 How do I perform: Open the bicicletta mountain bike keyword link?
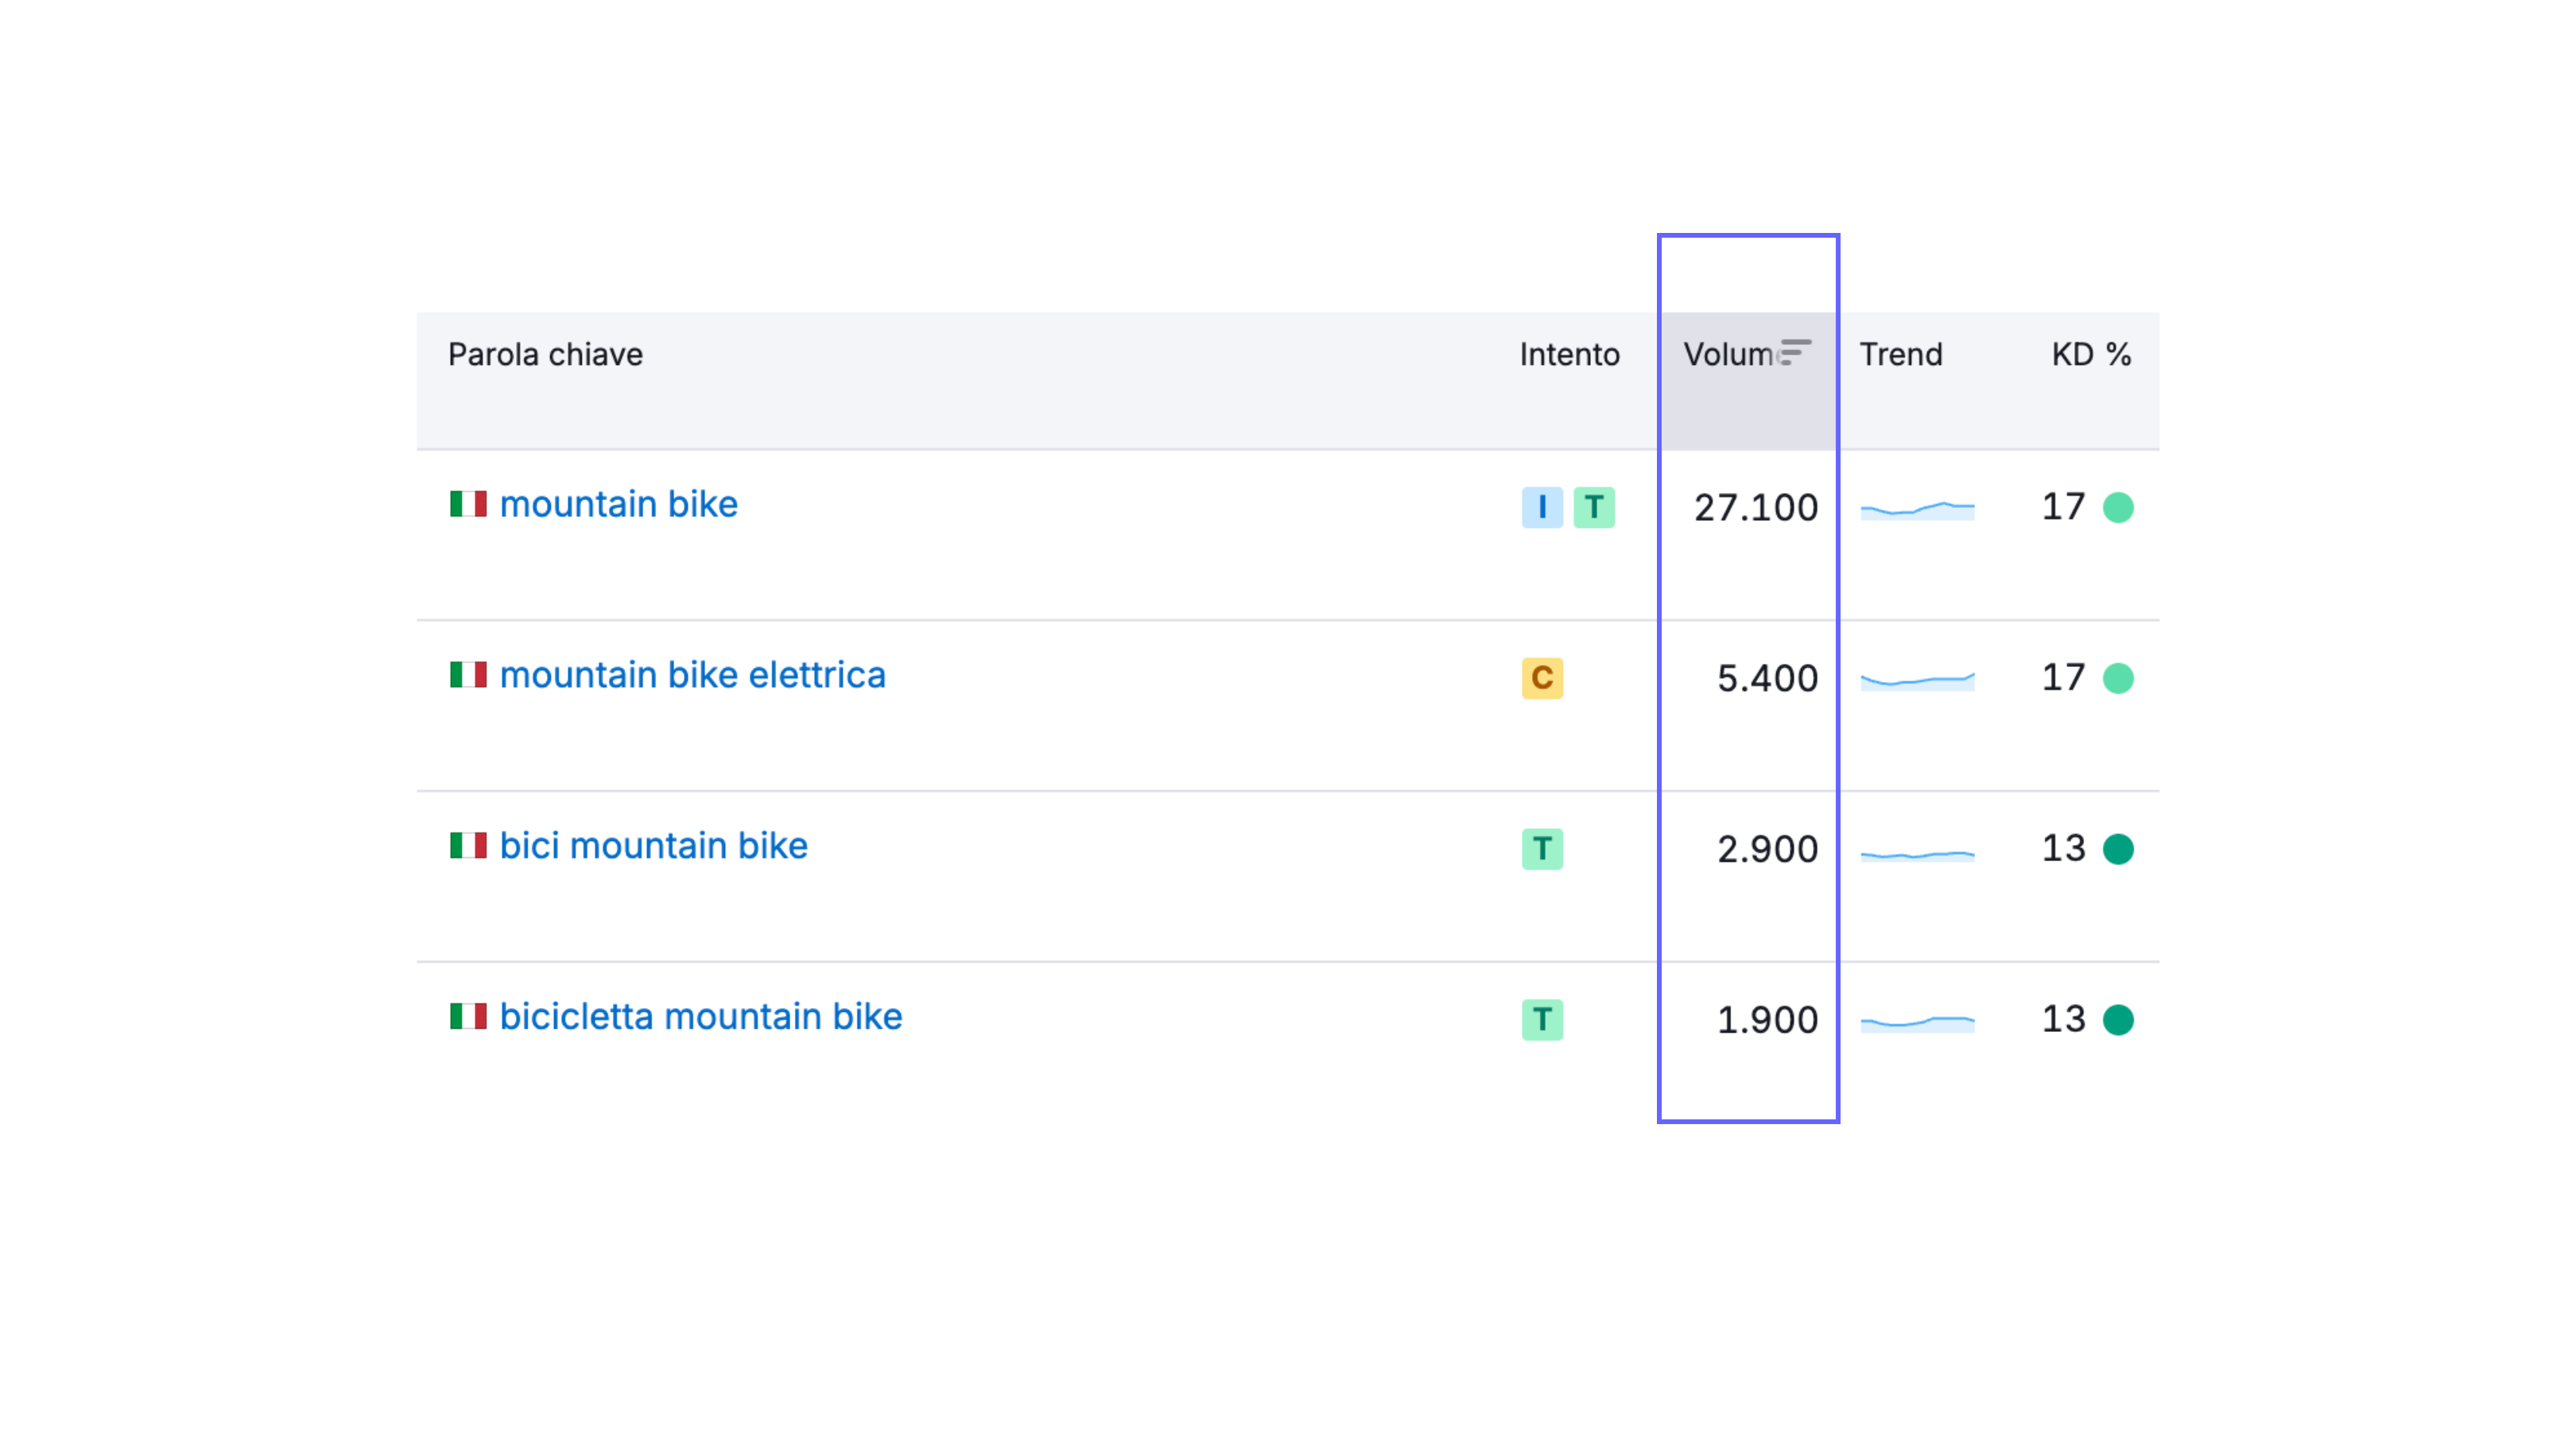(x=700, y=1016)
